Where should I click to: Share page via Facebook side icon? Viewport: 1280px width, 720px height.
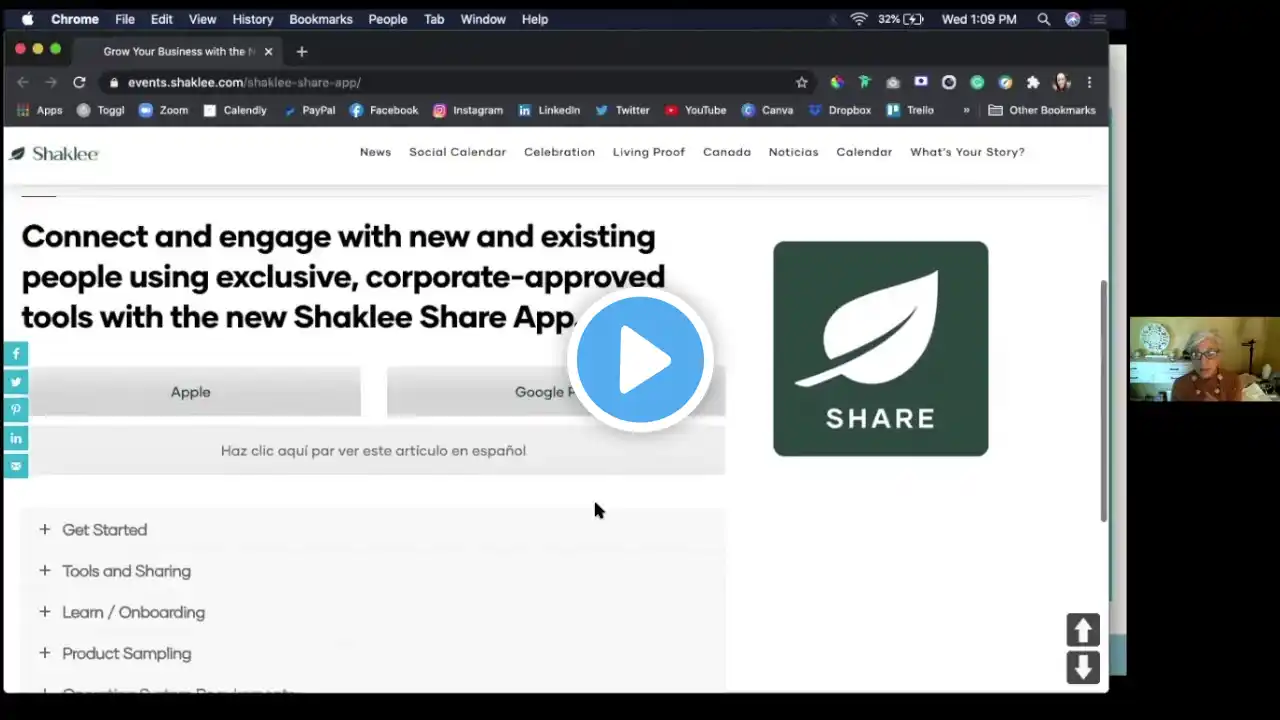(x=16, y=354)
